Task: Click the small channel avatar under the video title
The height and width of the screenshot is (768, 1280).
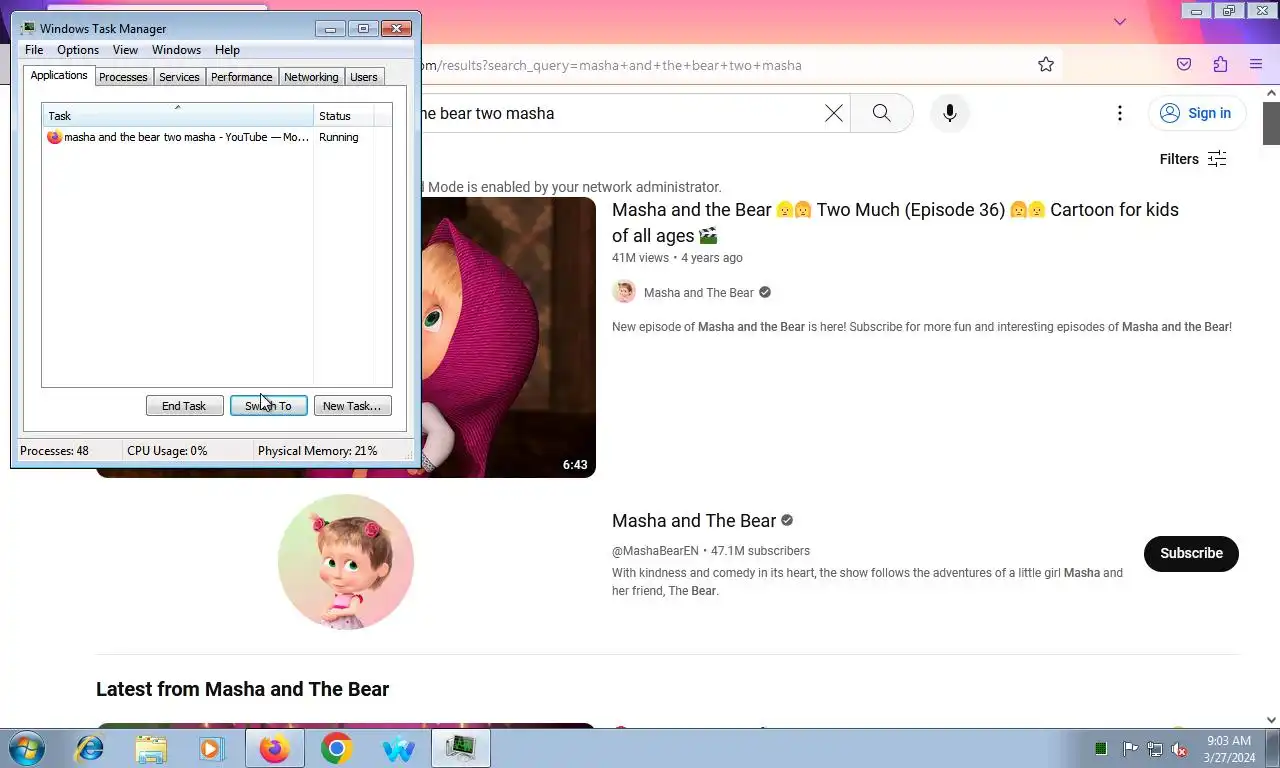Action: click(624, 292)
